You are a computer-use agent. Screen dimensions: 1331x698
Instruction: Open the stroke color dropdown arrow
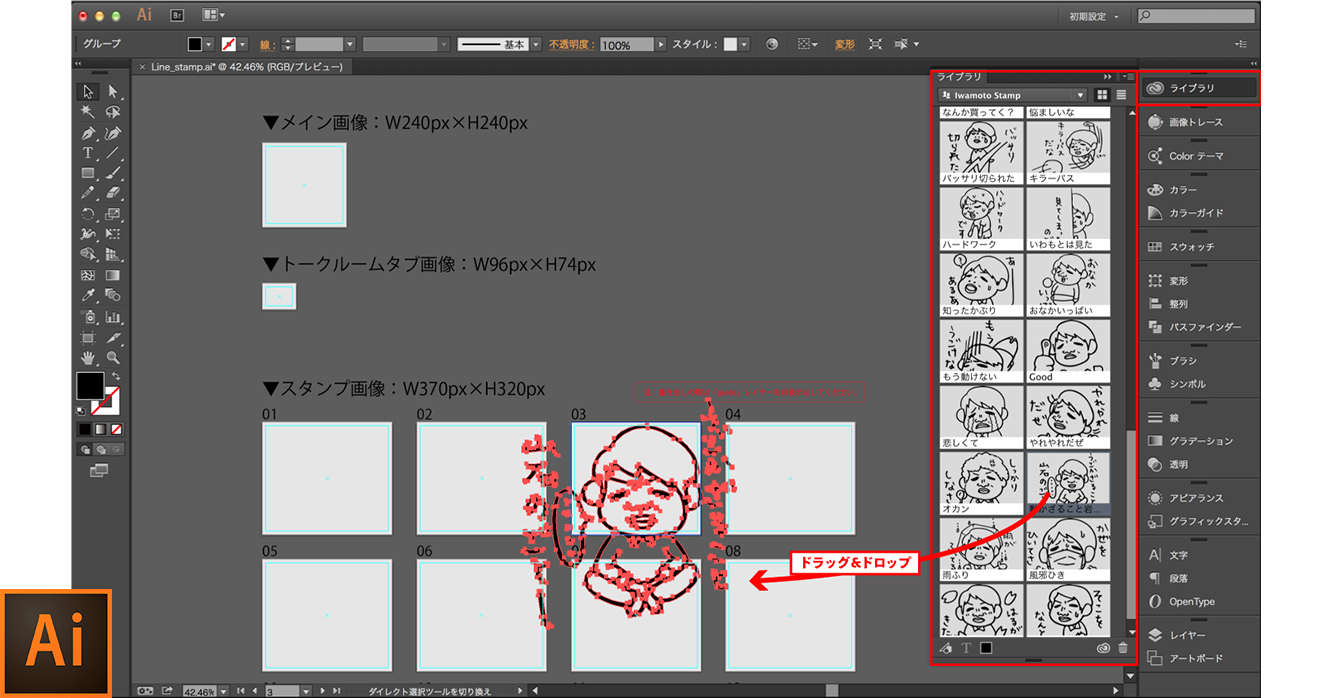[242, 45]
